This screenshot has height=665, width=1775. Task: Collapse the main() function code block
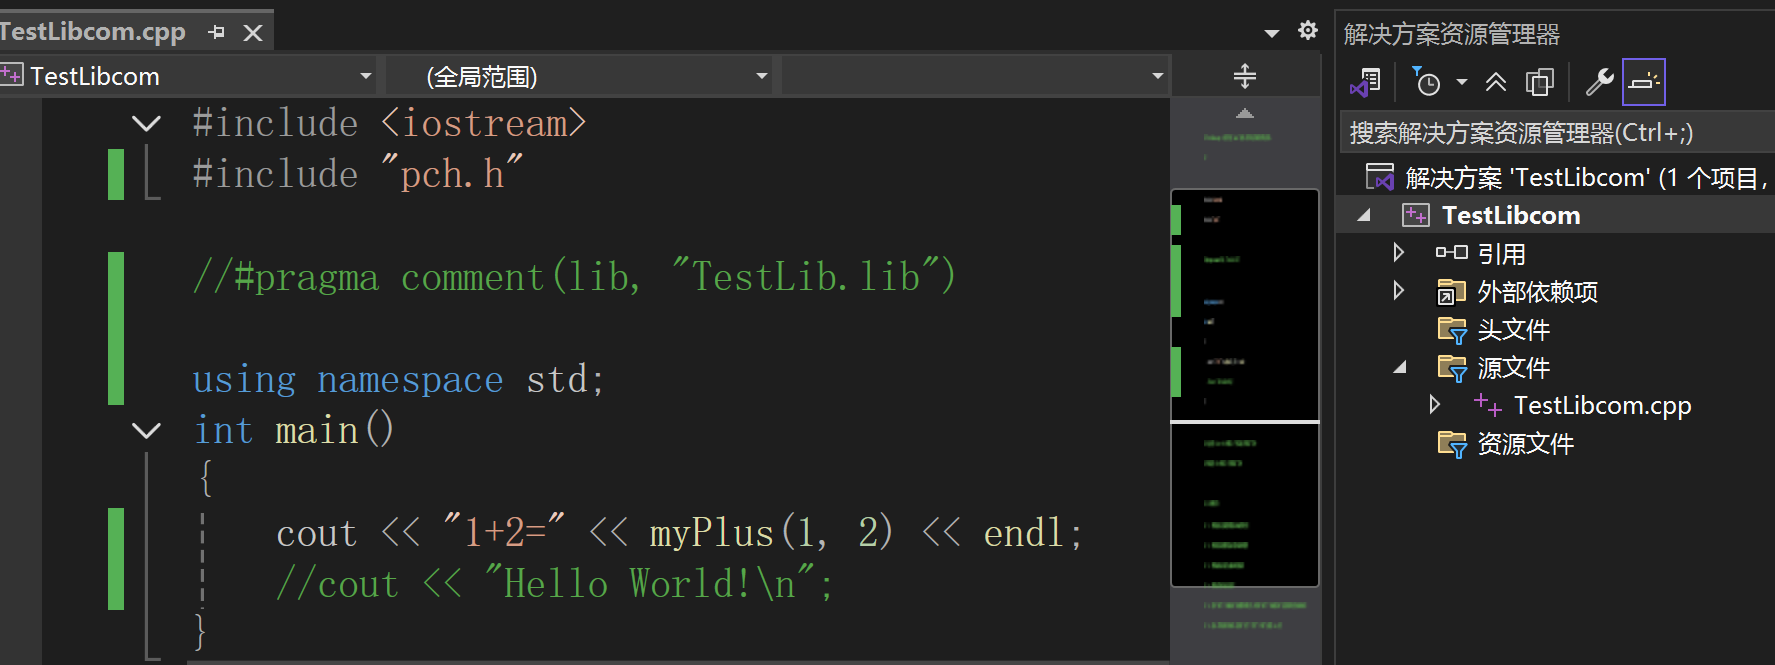pyautogui.click(x=146, y=431)
